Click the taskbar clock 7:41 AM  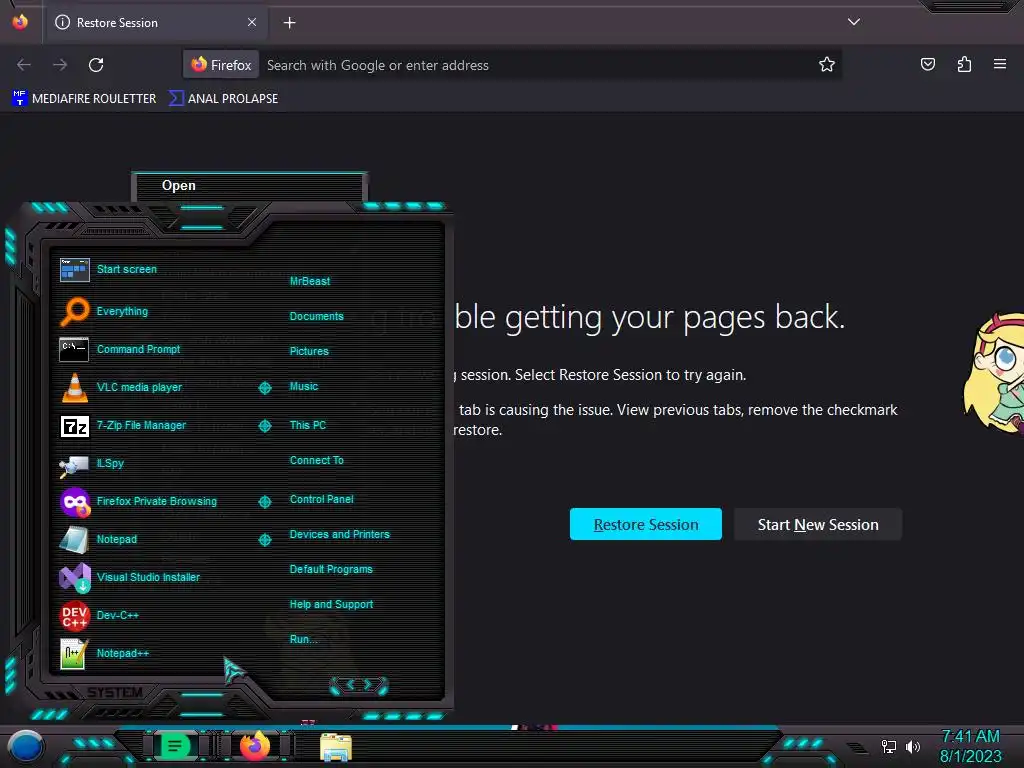(970, 737)
